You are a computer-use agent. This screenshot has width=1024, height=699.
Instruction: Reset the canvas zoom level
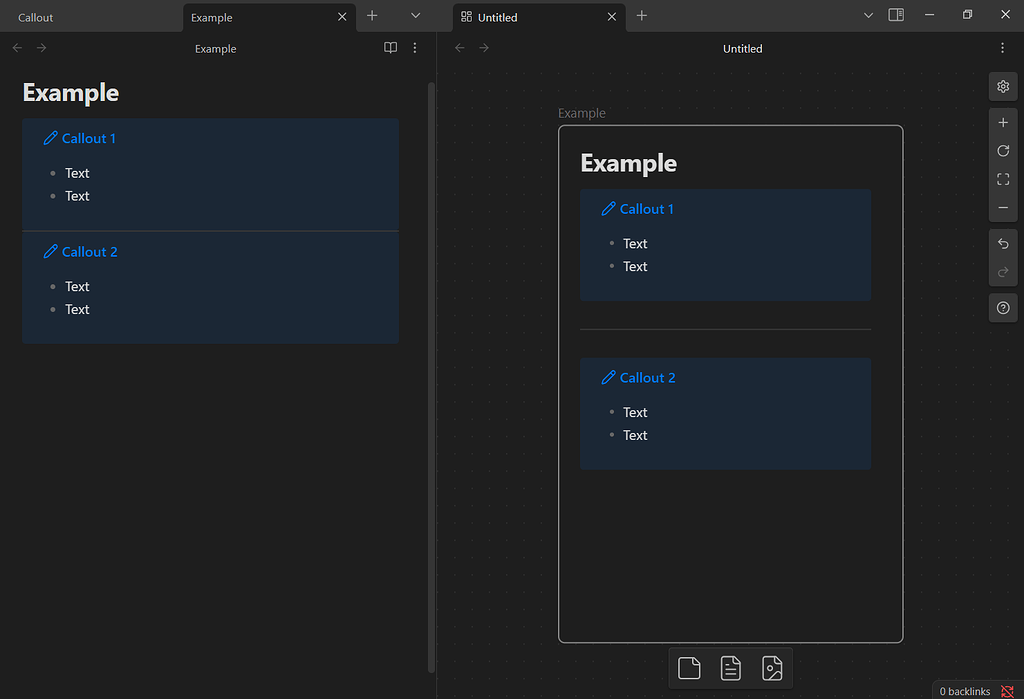click(x=1003, y=150)
